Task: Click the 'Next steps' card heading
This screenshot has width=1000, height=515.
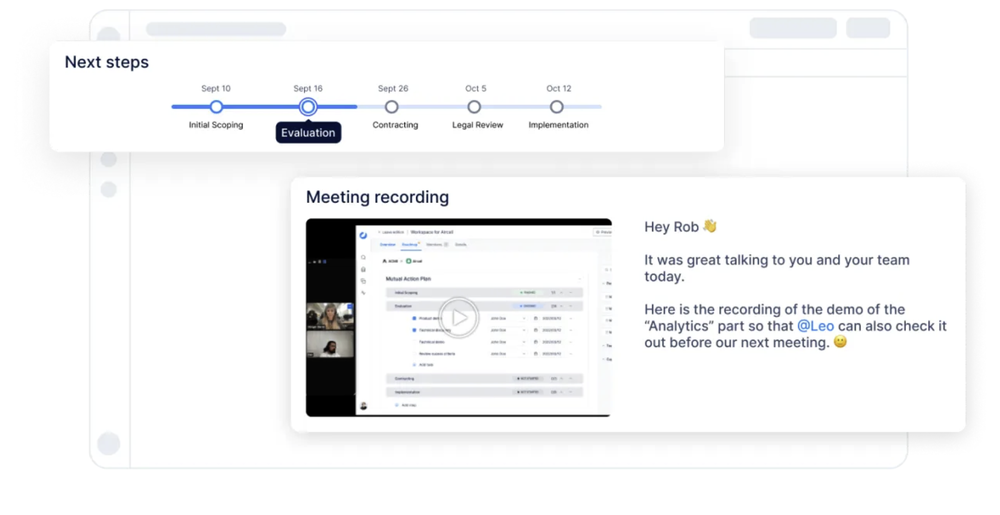Action: click(x=107, y=62)
